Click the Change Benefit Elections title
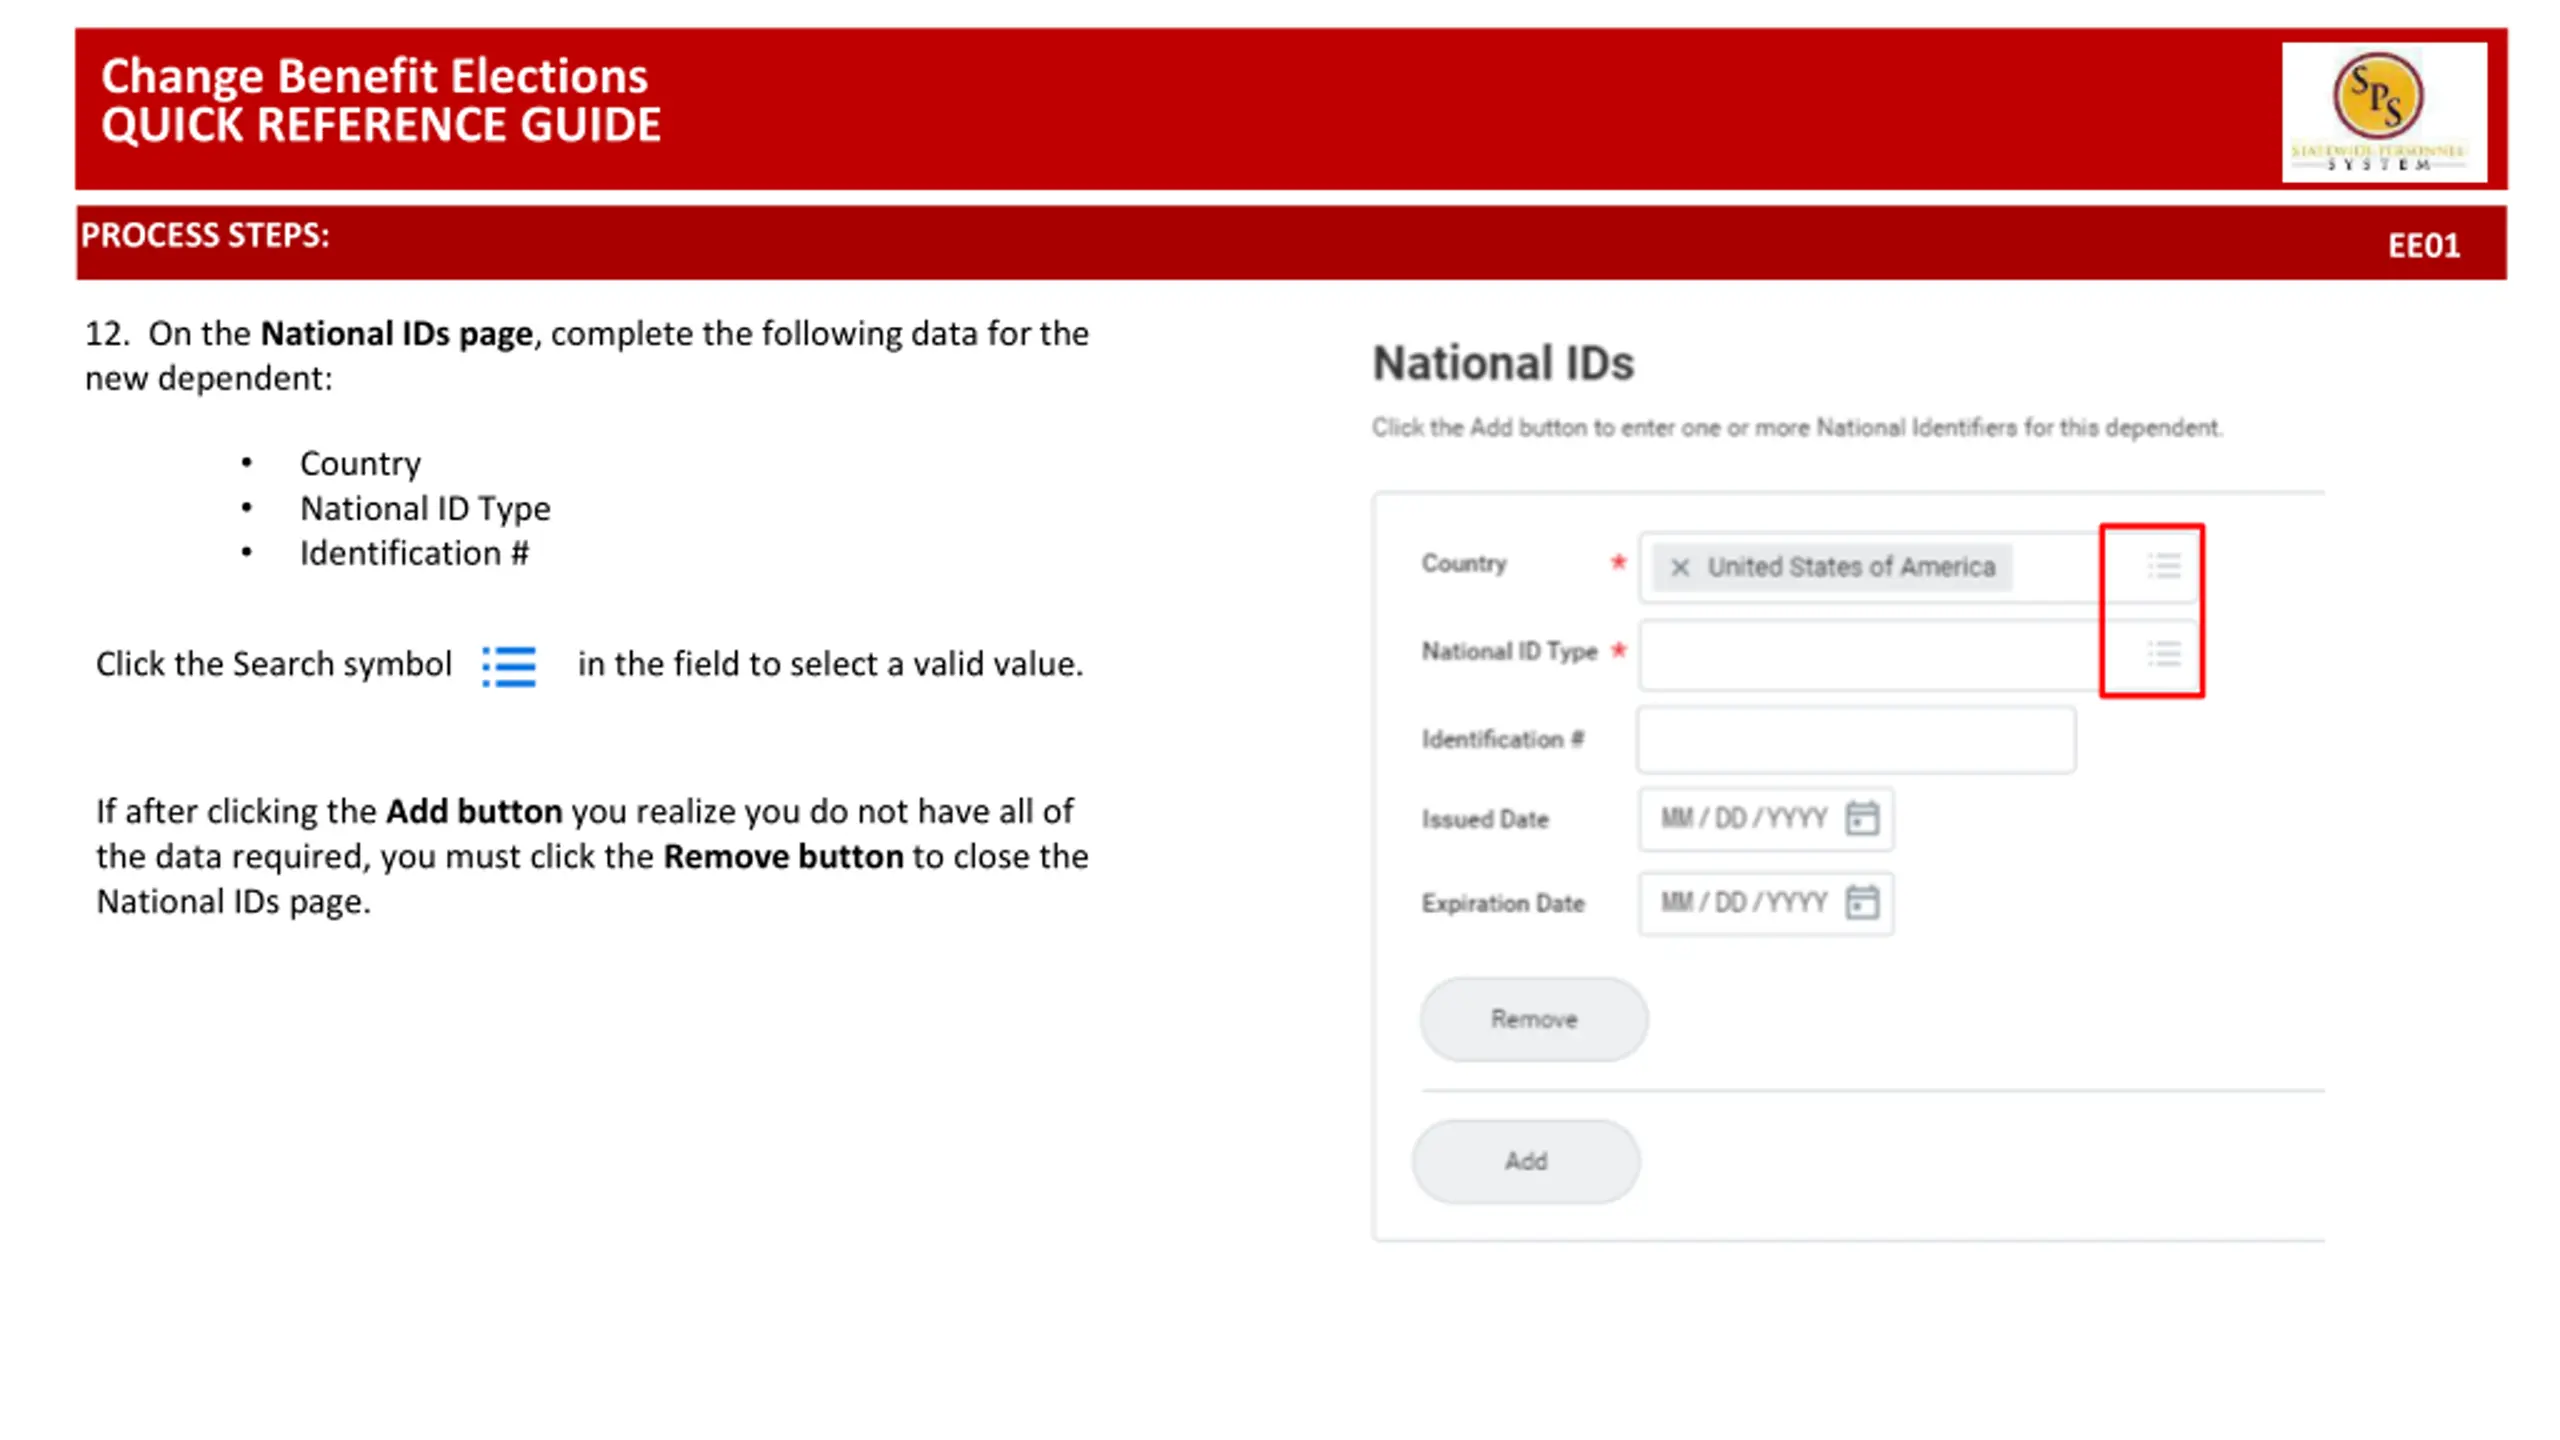The width and height of the screenshot is (2560, 1440). coord(374,76)
